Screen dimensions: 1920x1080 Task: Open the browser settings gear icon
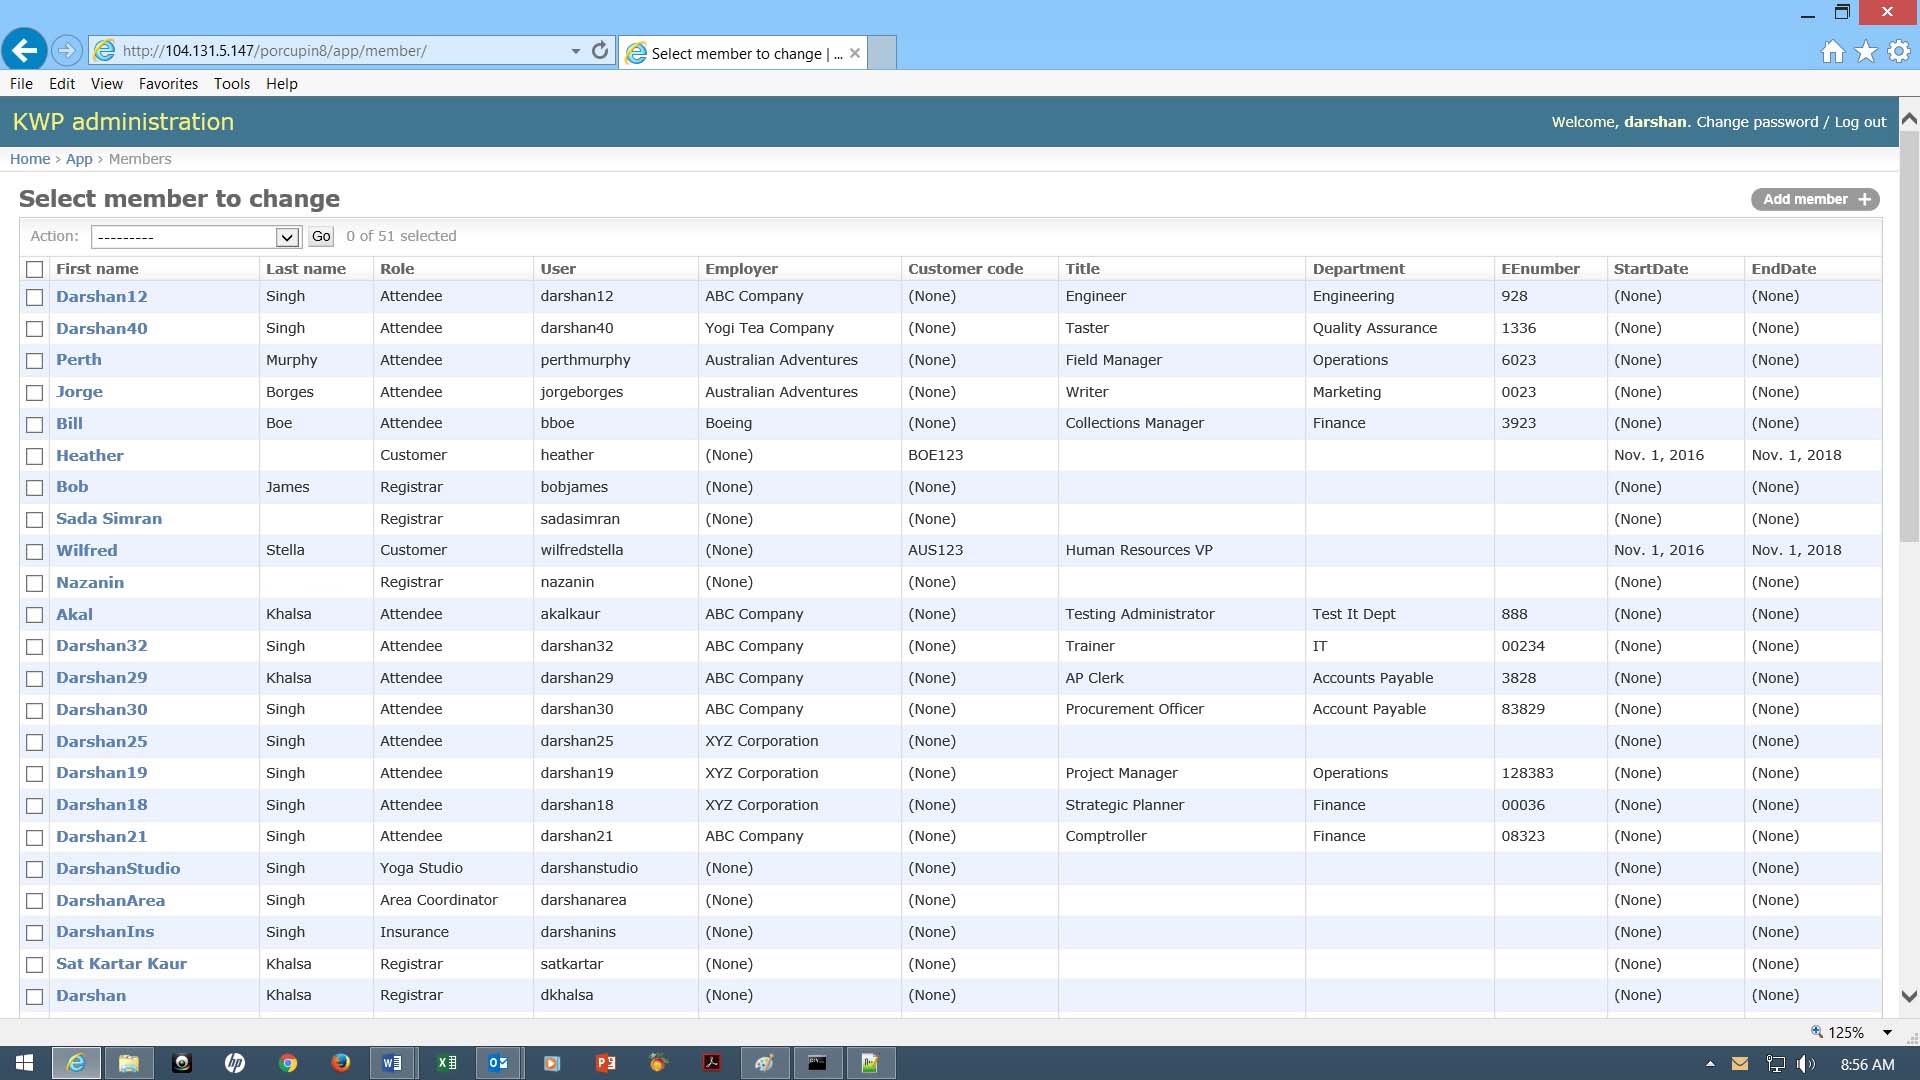pos(1899,52)
